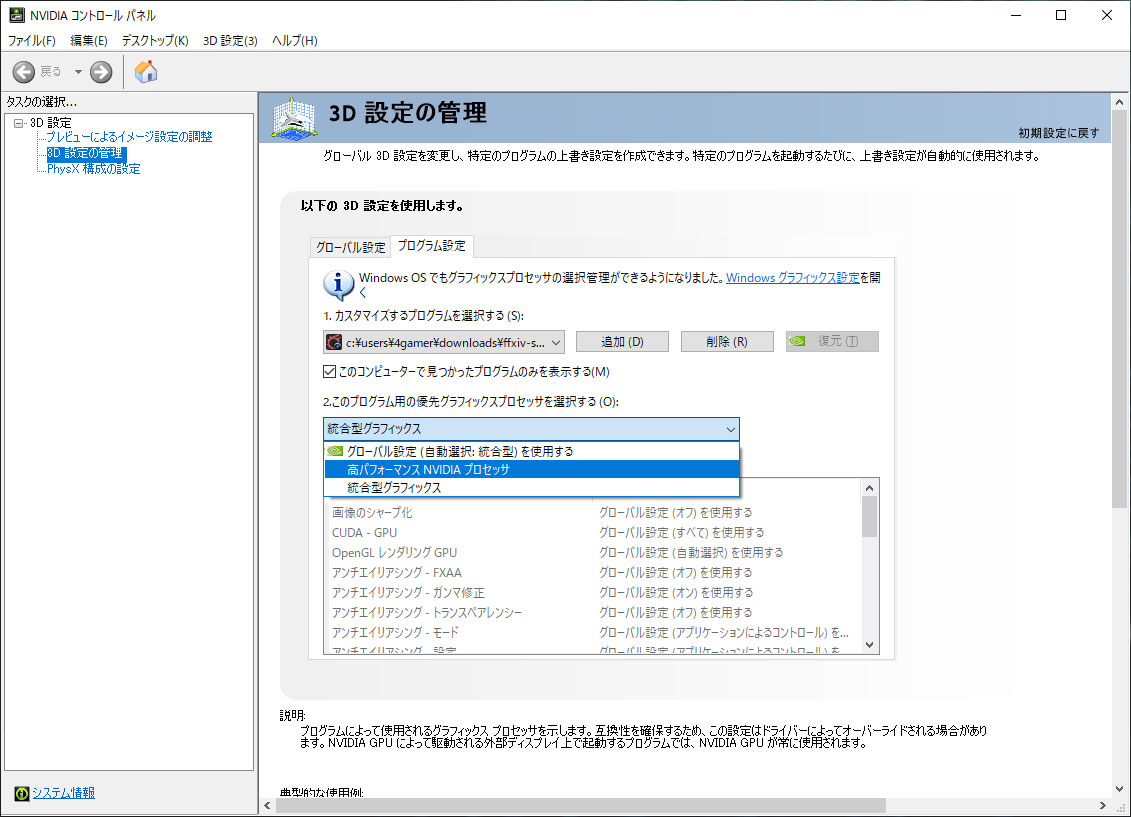1131x817 pixels.
Task: Click the システム情報 icon at bottom left
Action: click(22, 793)
